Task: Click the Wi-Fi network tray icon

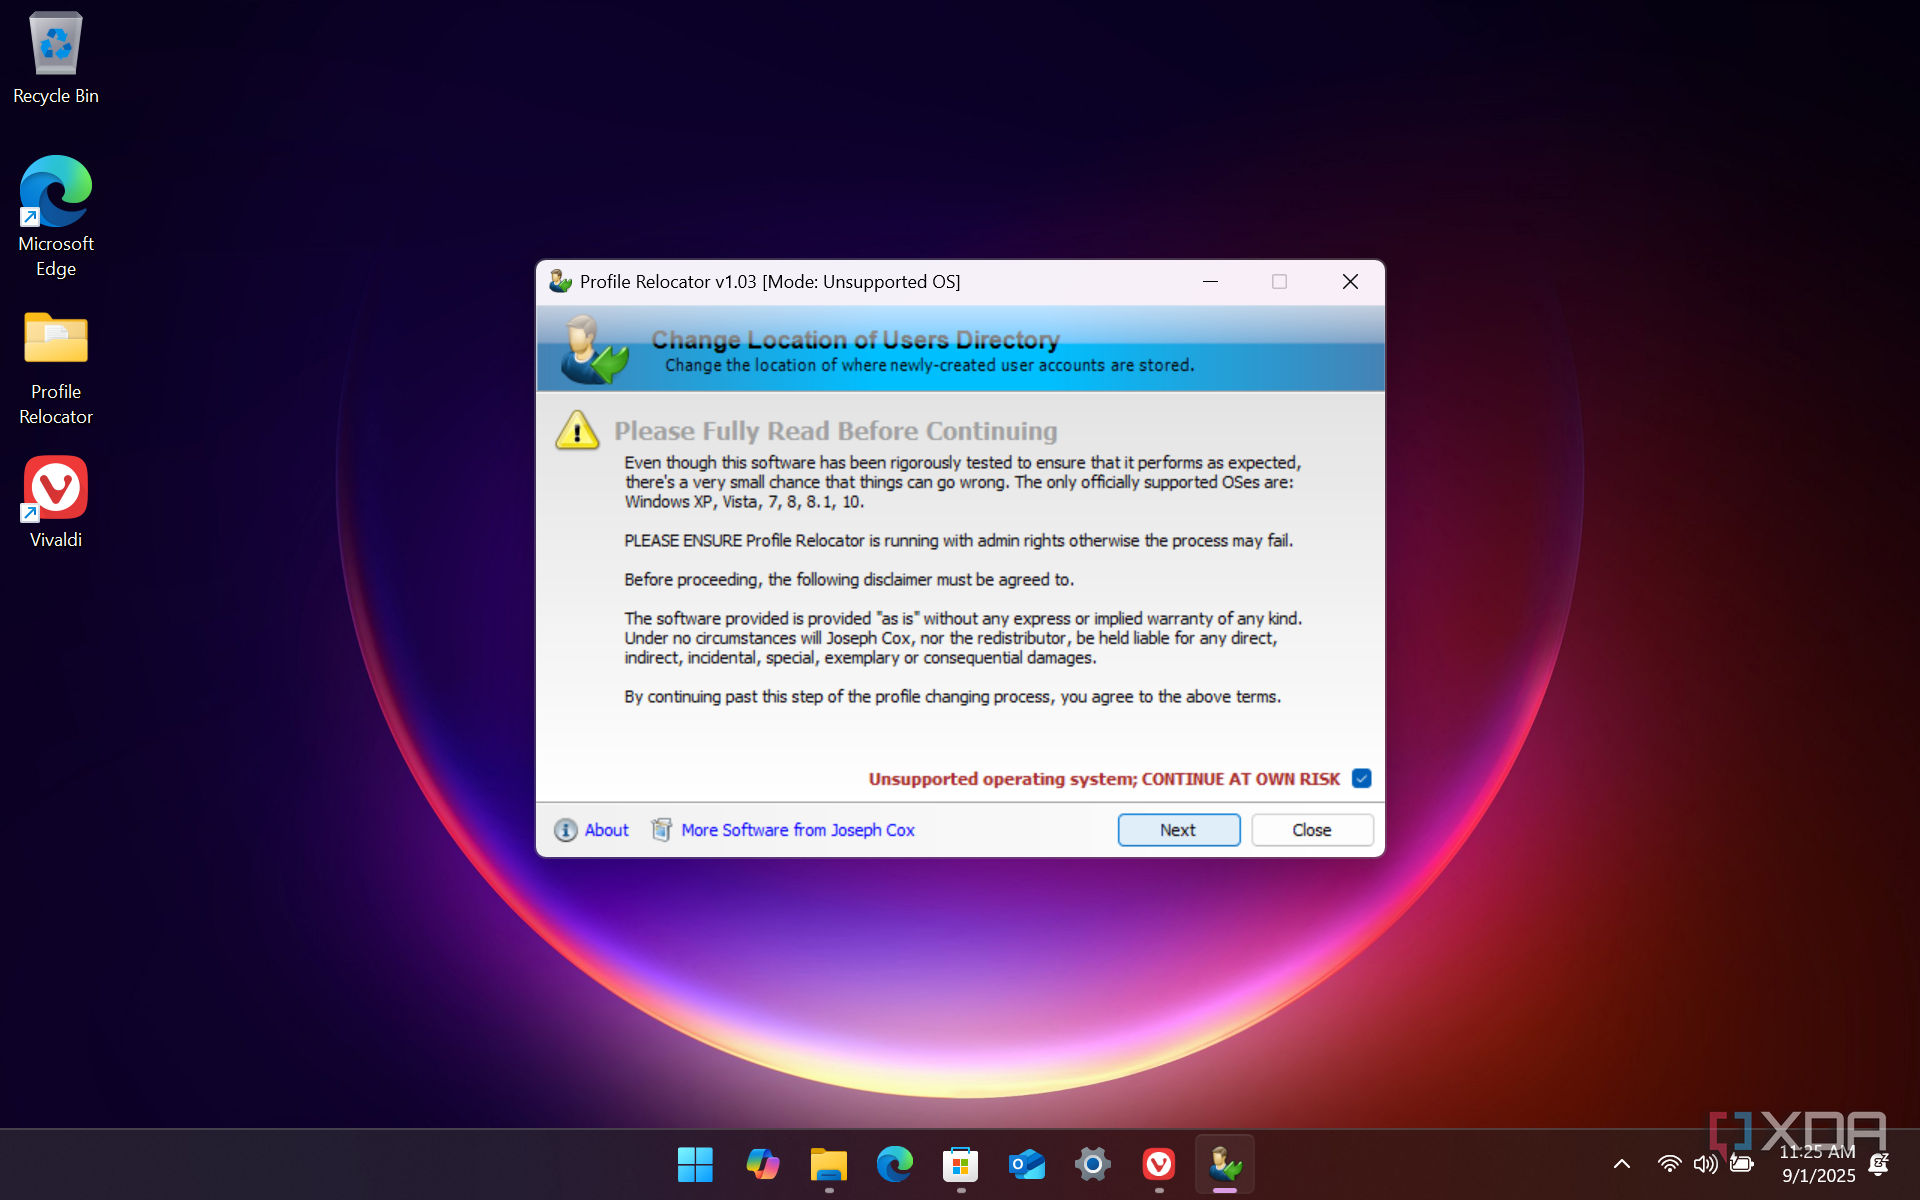Action: point(1669,1164)
